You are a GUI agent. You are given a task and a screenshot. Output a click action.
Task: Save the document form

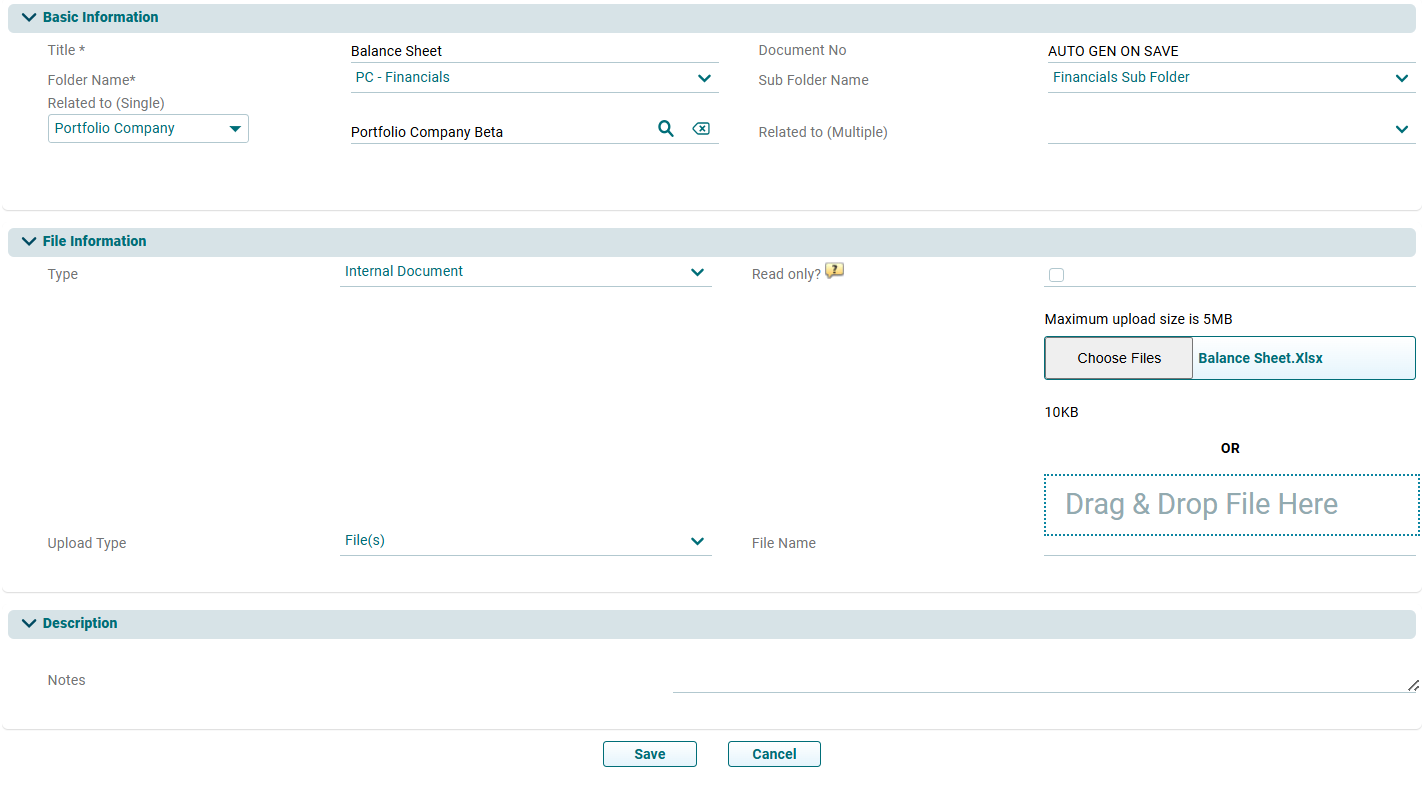tap(649, 754)
